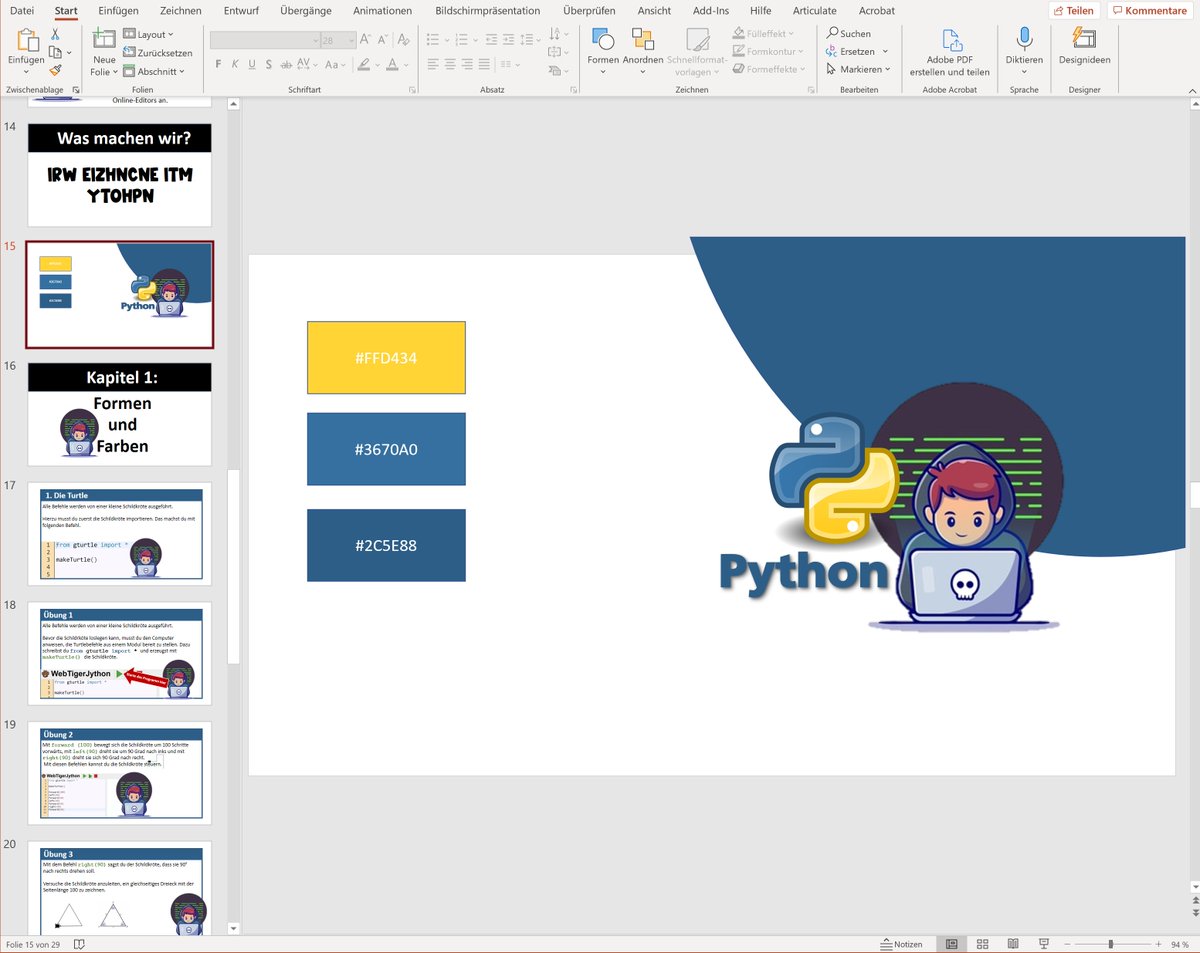Toggle strikethrough abc formatting
The image size is (1200, 953).
coord(285,64)
